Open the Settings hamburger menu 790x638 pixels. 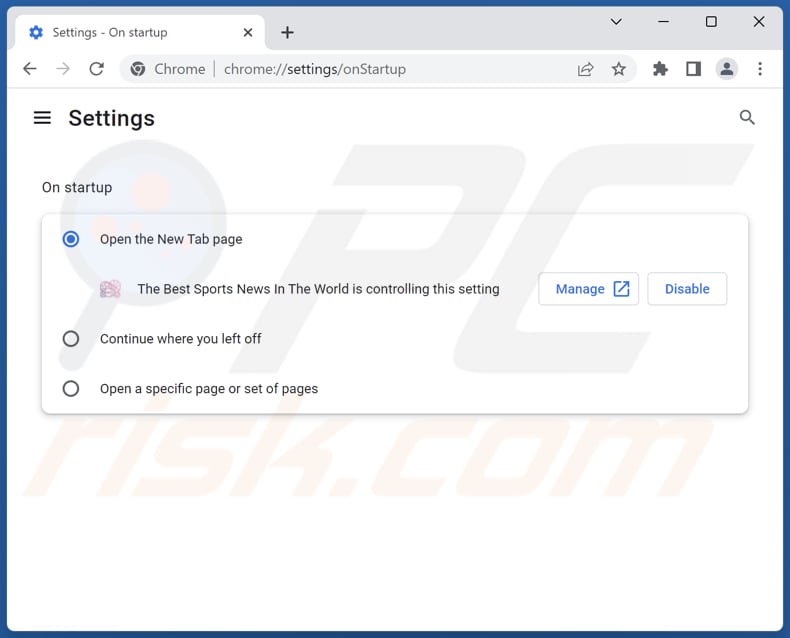[x=42, y=118]
